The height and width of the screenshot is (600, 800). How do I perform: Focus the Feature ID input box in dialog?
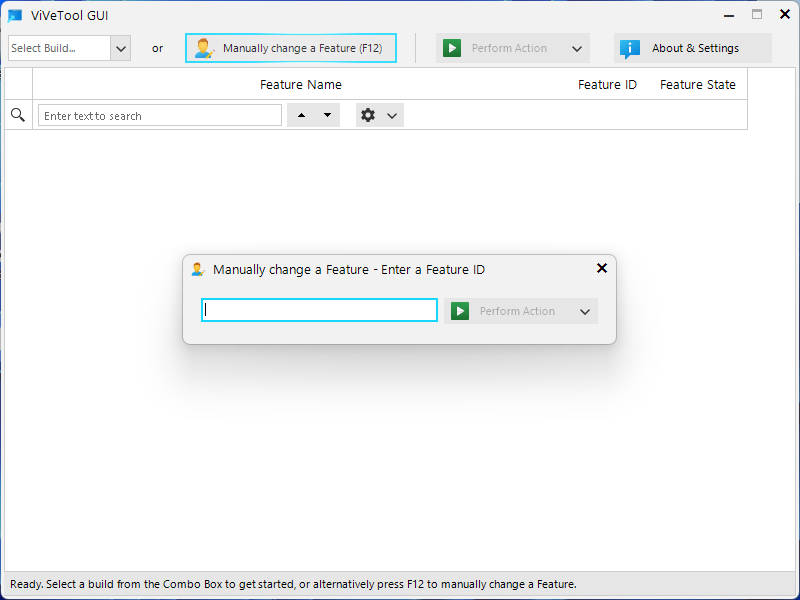319,310
